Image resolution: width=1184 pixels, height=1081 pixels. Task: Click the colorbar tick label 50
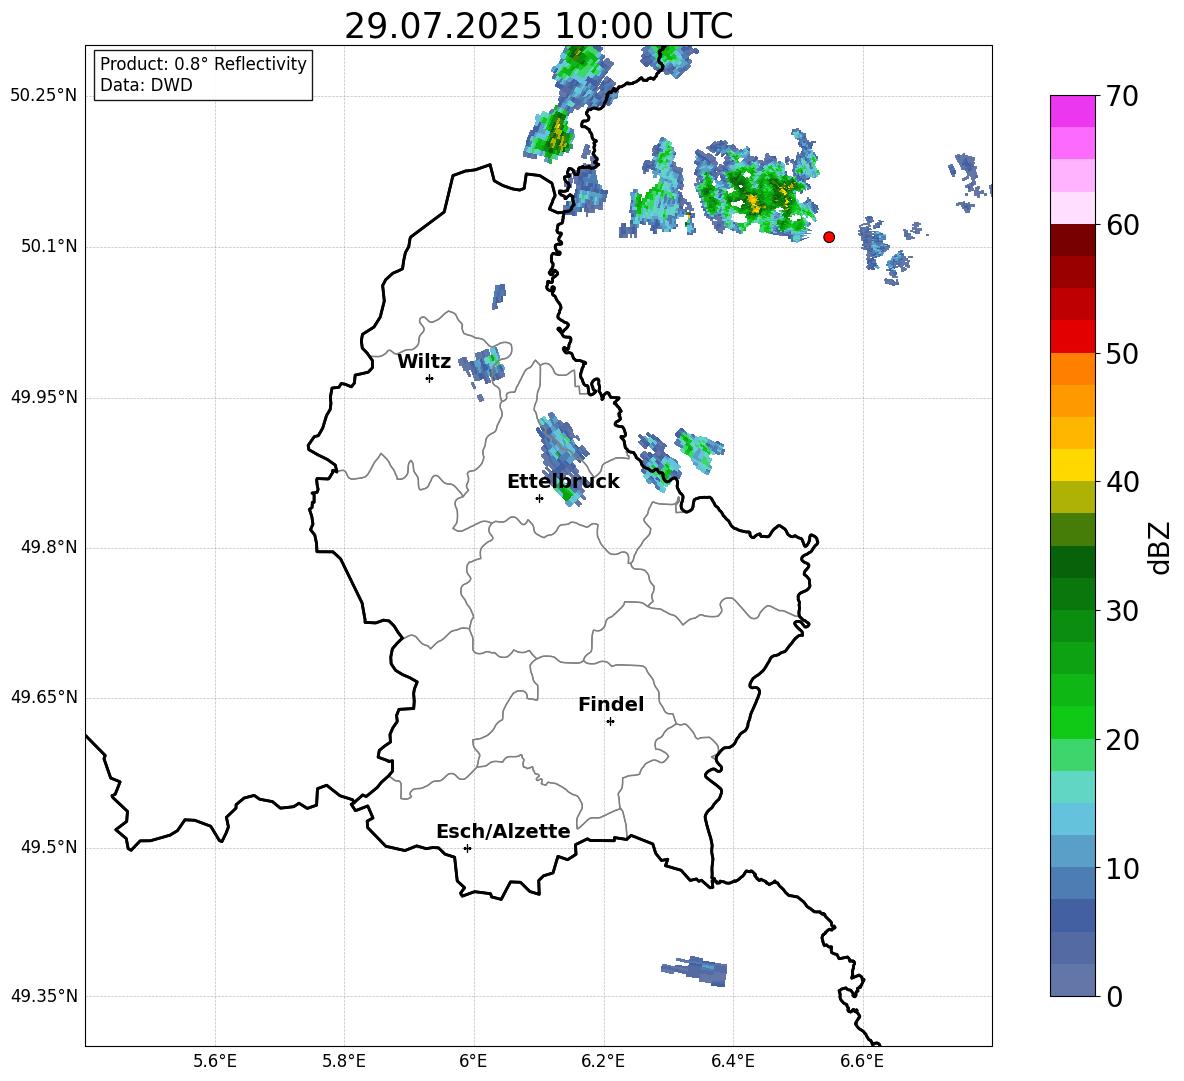point(1122,354)
